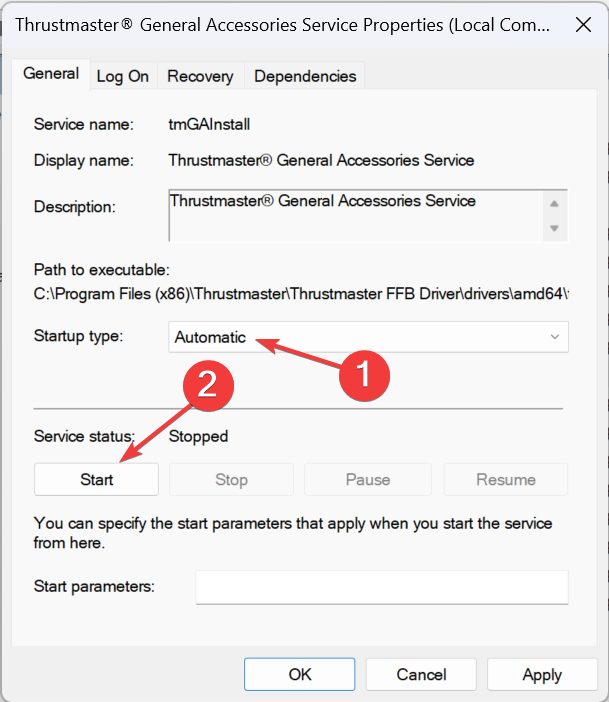Select the Path to executable text
Image resolution: width=609 pixels, height=702 pixels.
point(301,294)
